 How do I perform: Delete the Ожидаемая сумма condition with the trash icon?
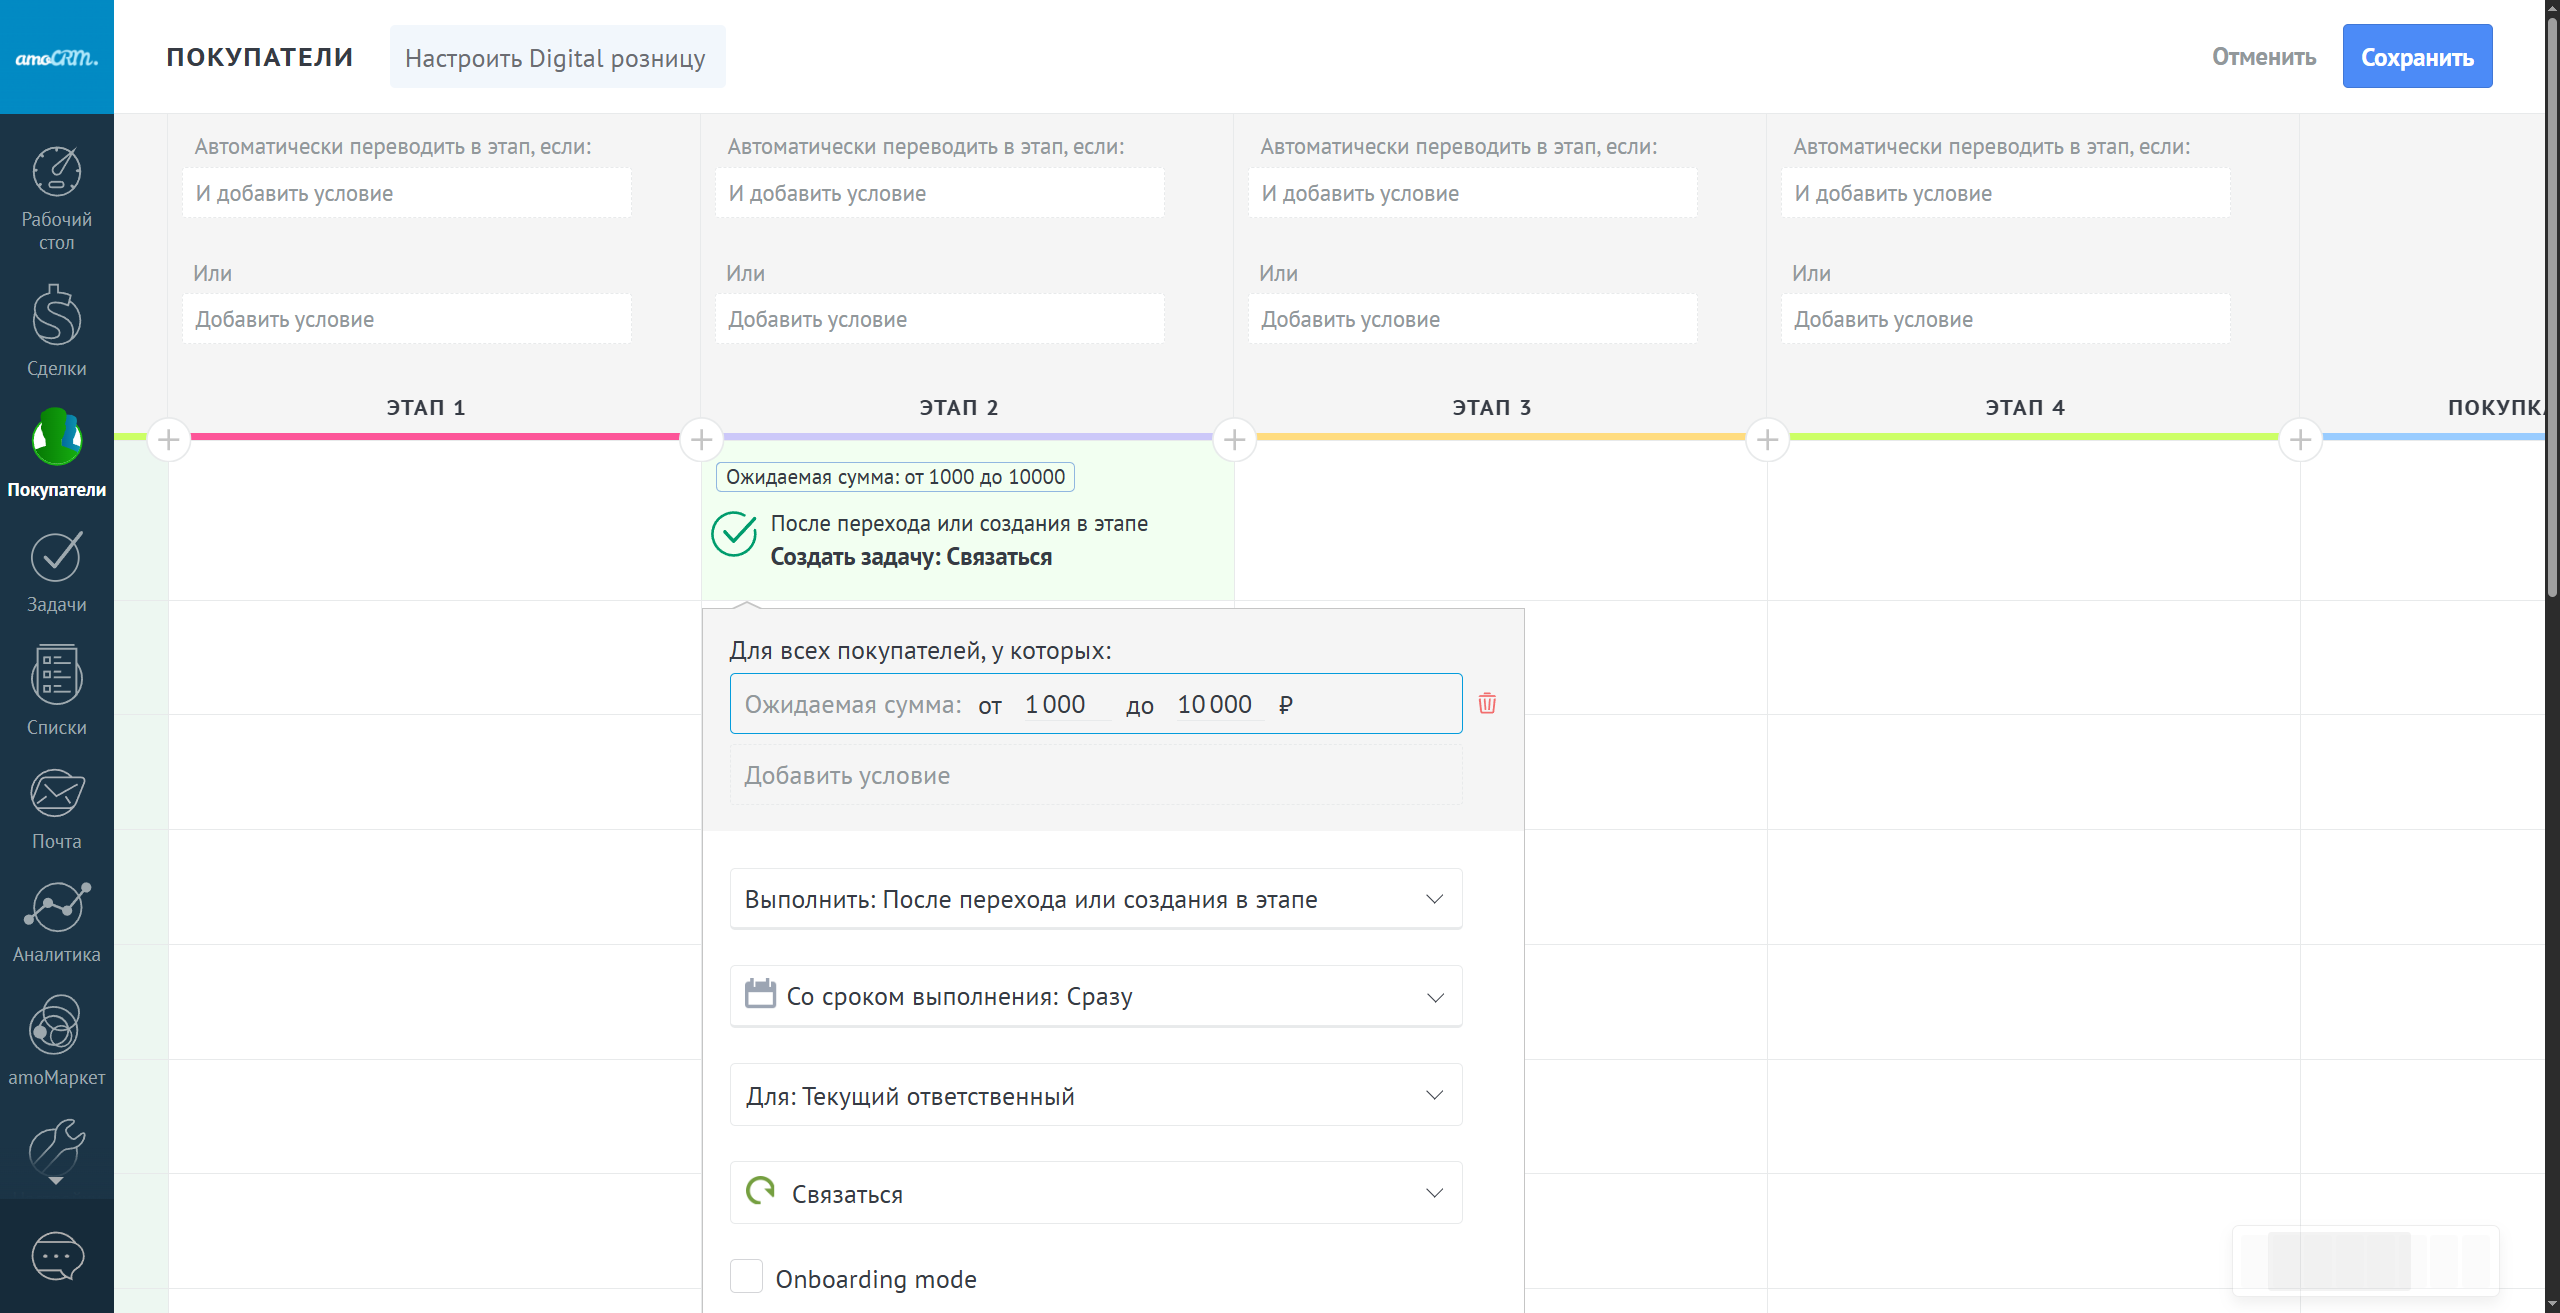1487,703
